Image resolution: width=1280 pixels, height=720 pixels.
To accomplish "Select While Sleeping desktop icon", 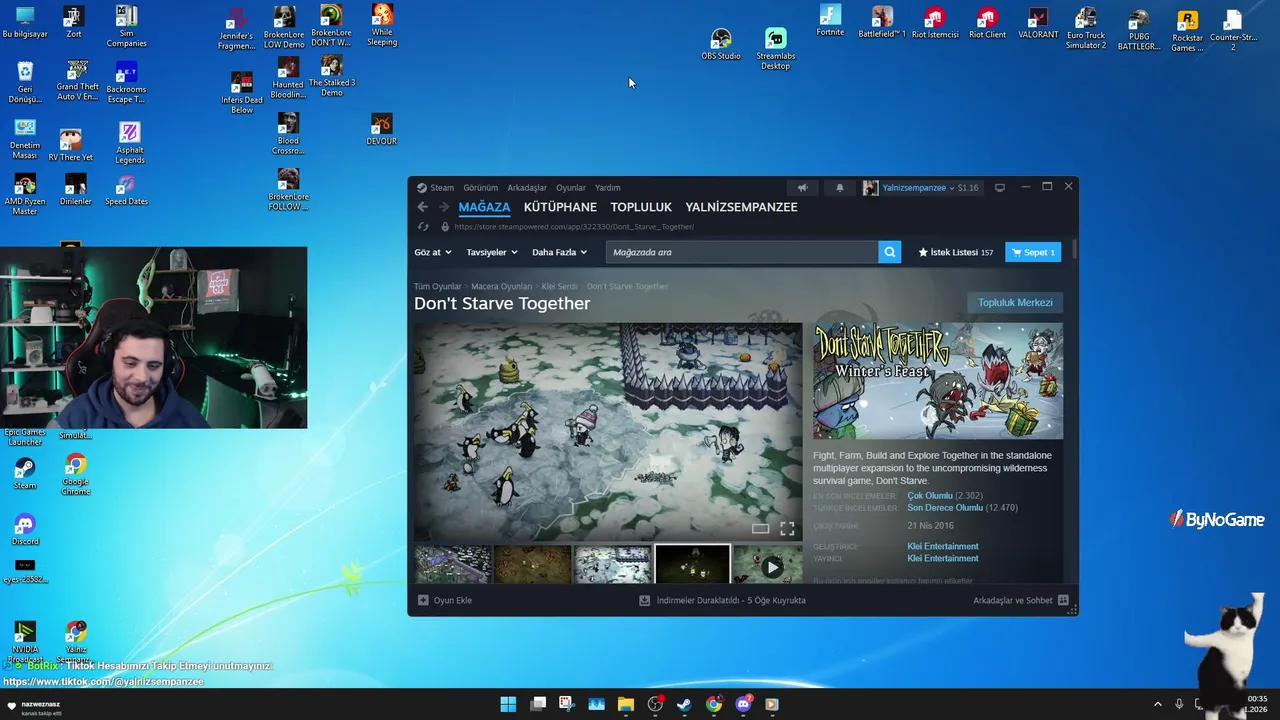I will pos(382,25).
